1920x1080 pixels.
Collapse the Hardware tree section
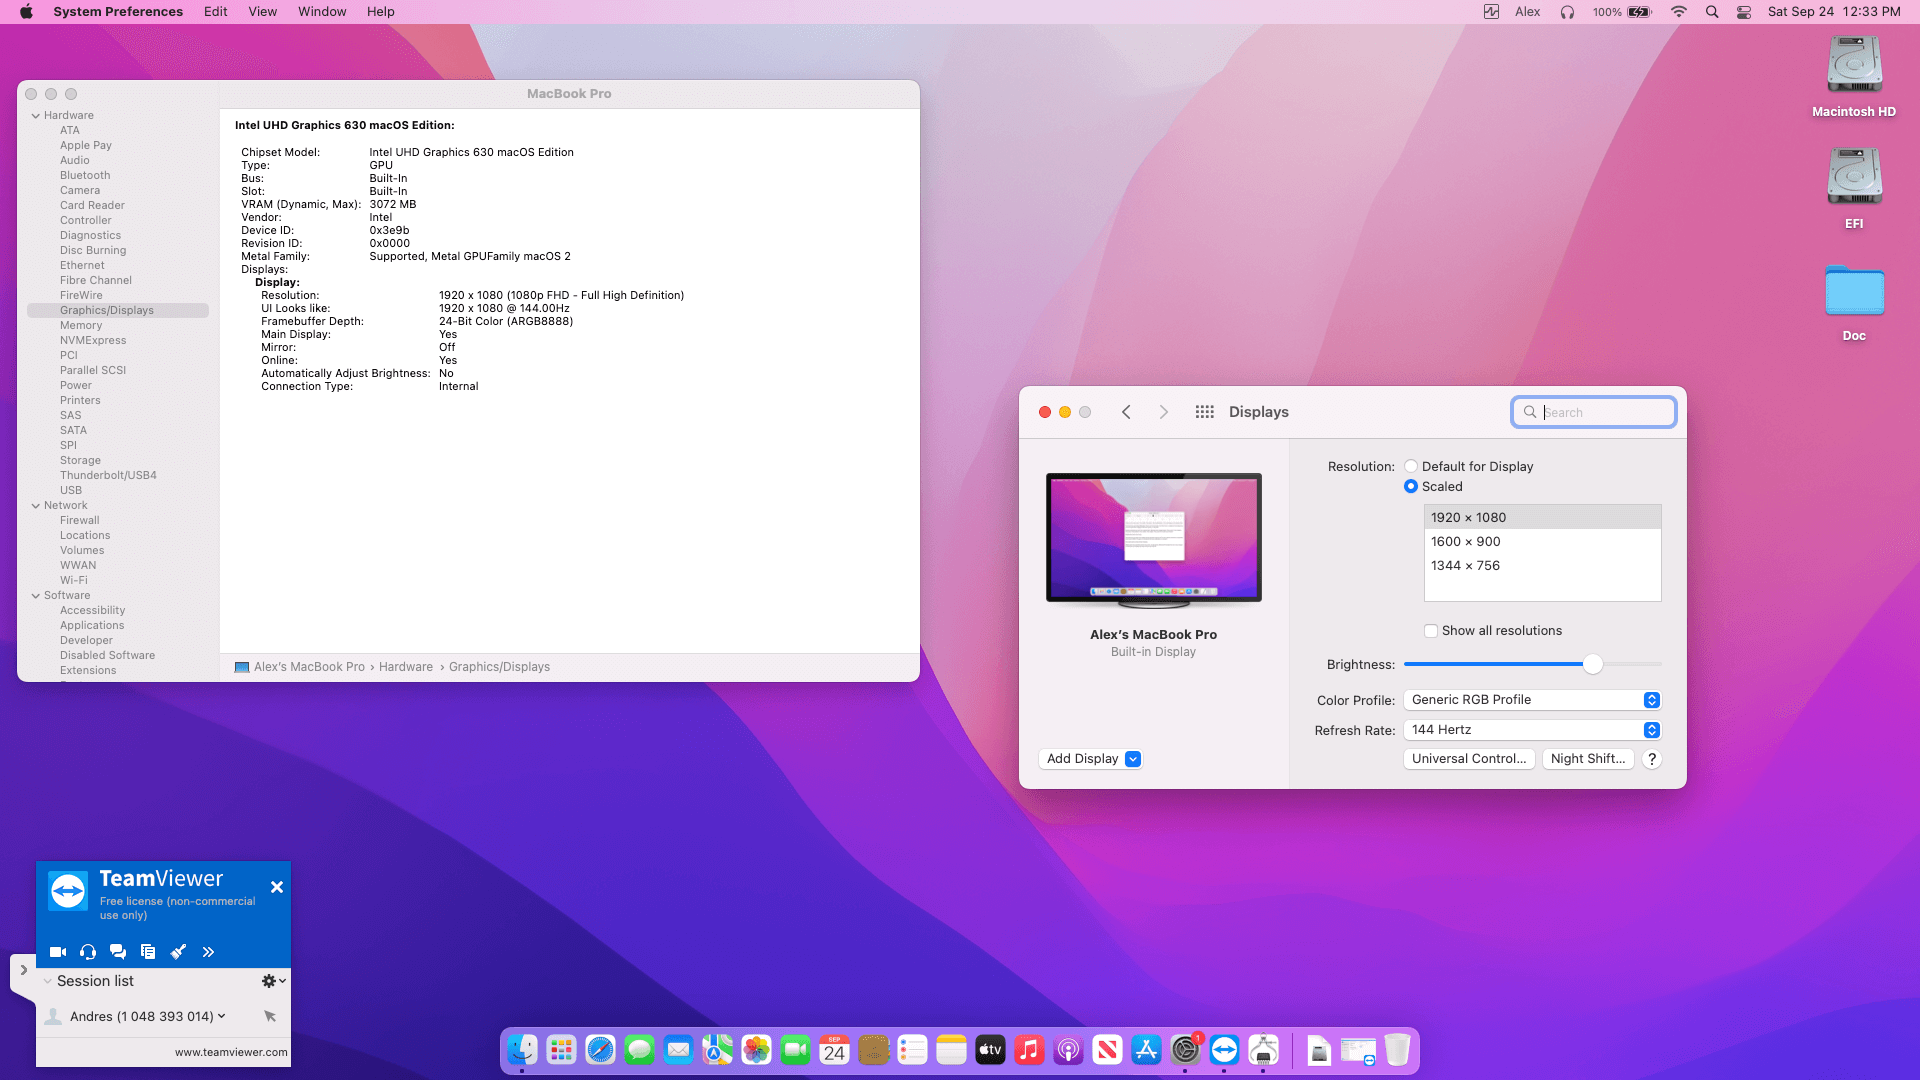pos(36,116)
